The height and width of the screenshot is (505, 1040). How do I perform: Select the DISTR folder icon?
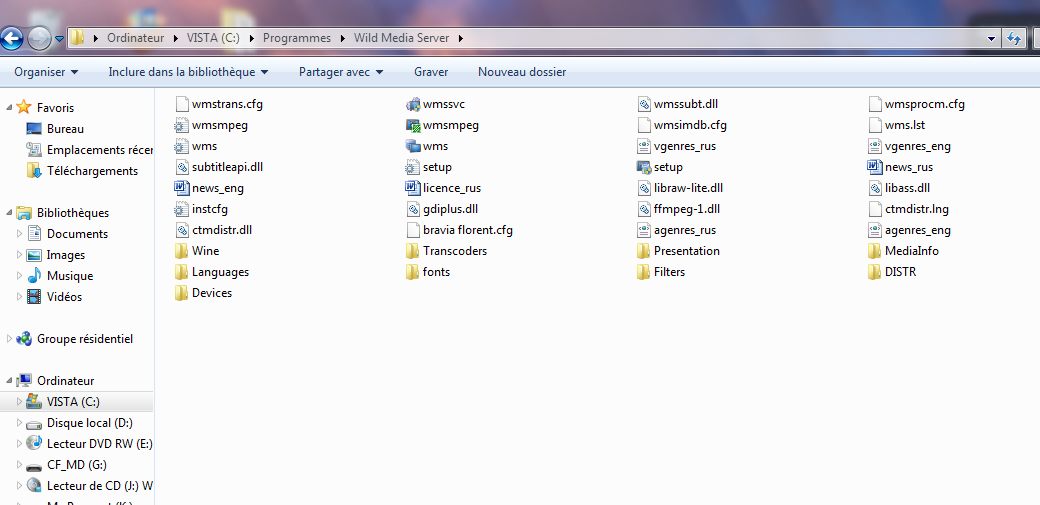coord(876,272)
